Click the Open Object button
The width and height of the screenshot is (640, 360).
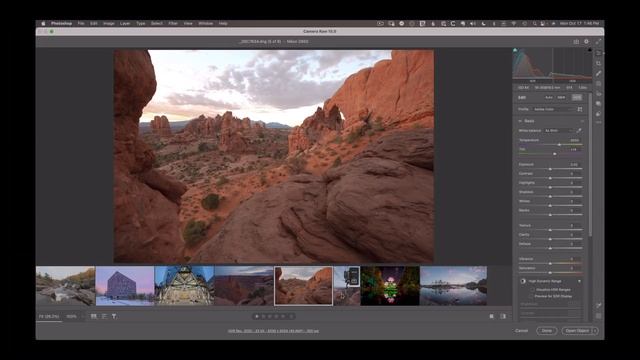[x=577, y=331]
